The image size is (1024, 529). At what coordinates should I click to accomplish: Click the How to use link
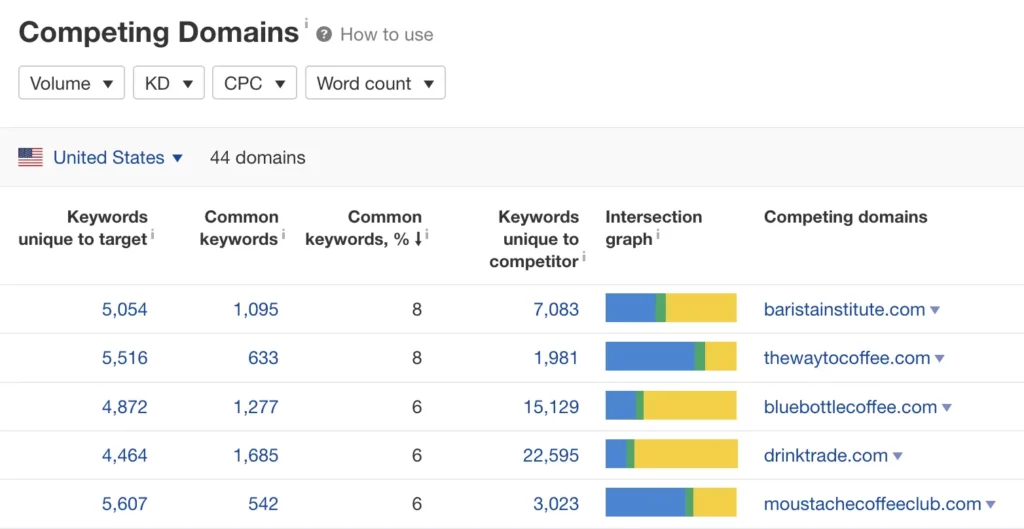tap(387, 34)
